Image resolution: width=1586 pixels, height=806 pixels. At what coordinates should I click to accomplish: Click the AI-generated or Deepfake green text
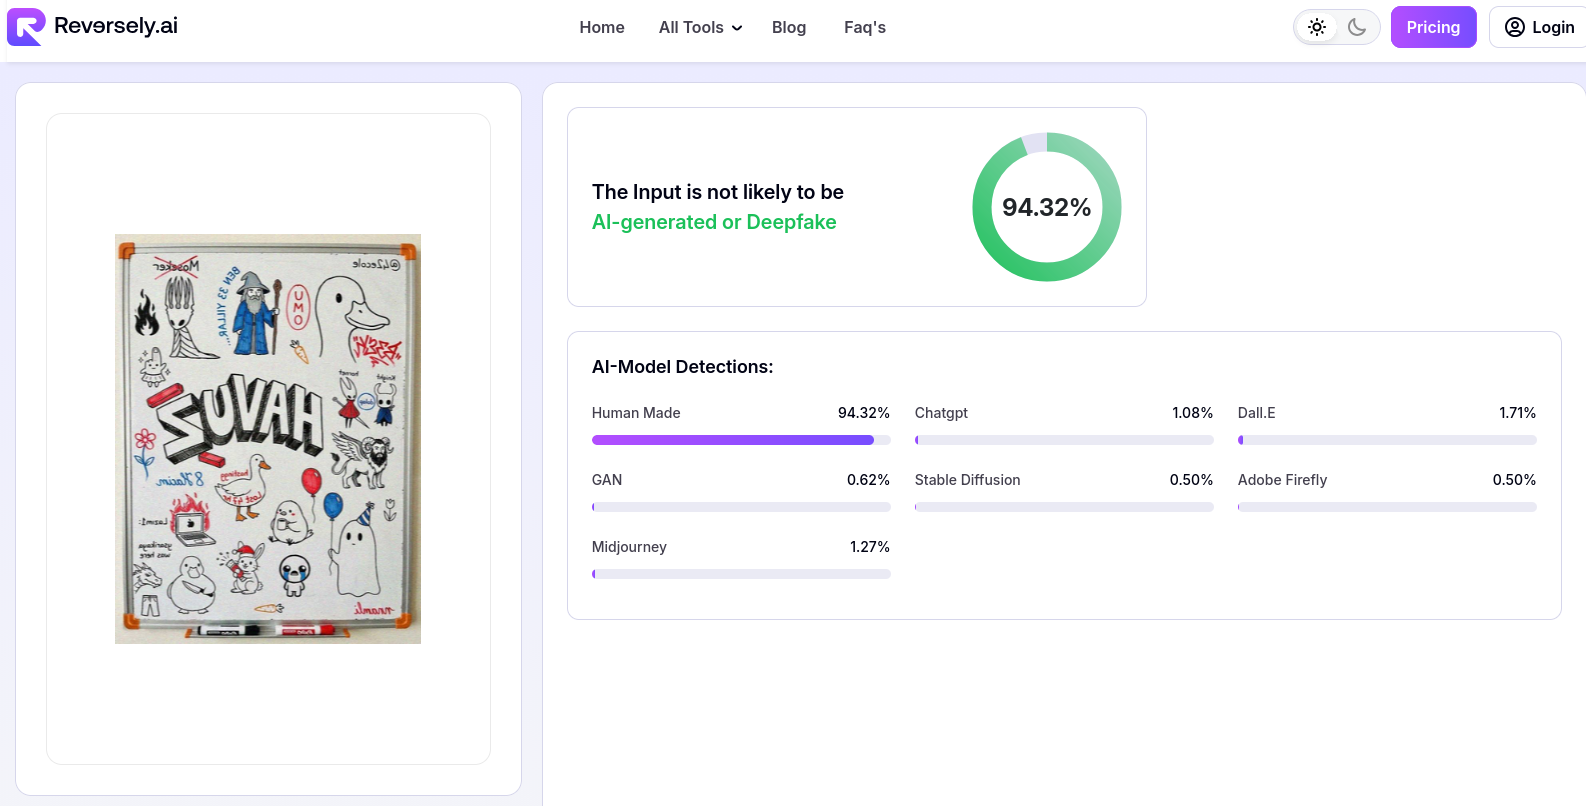pos(714,222)
